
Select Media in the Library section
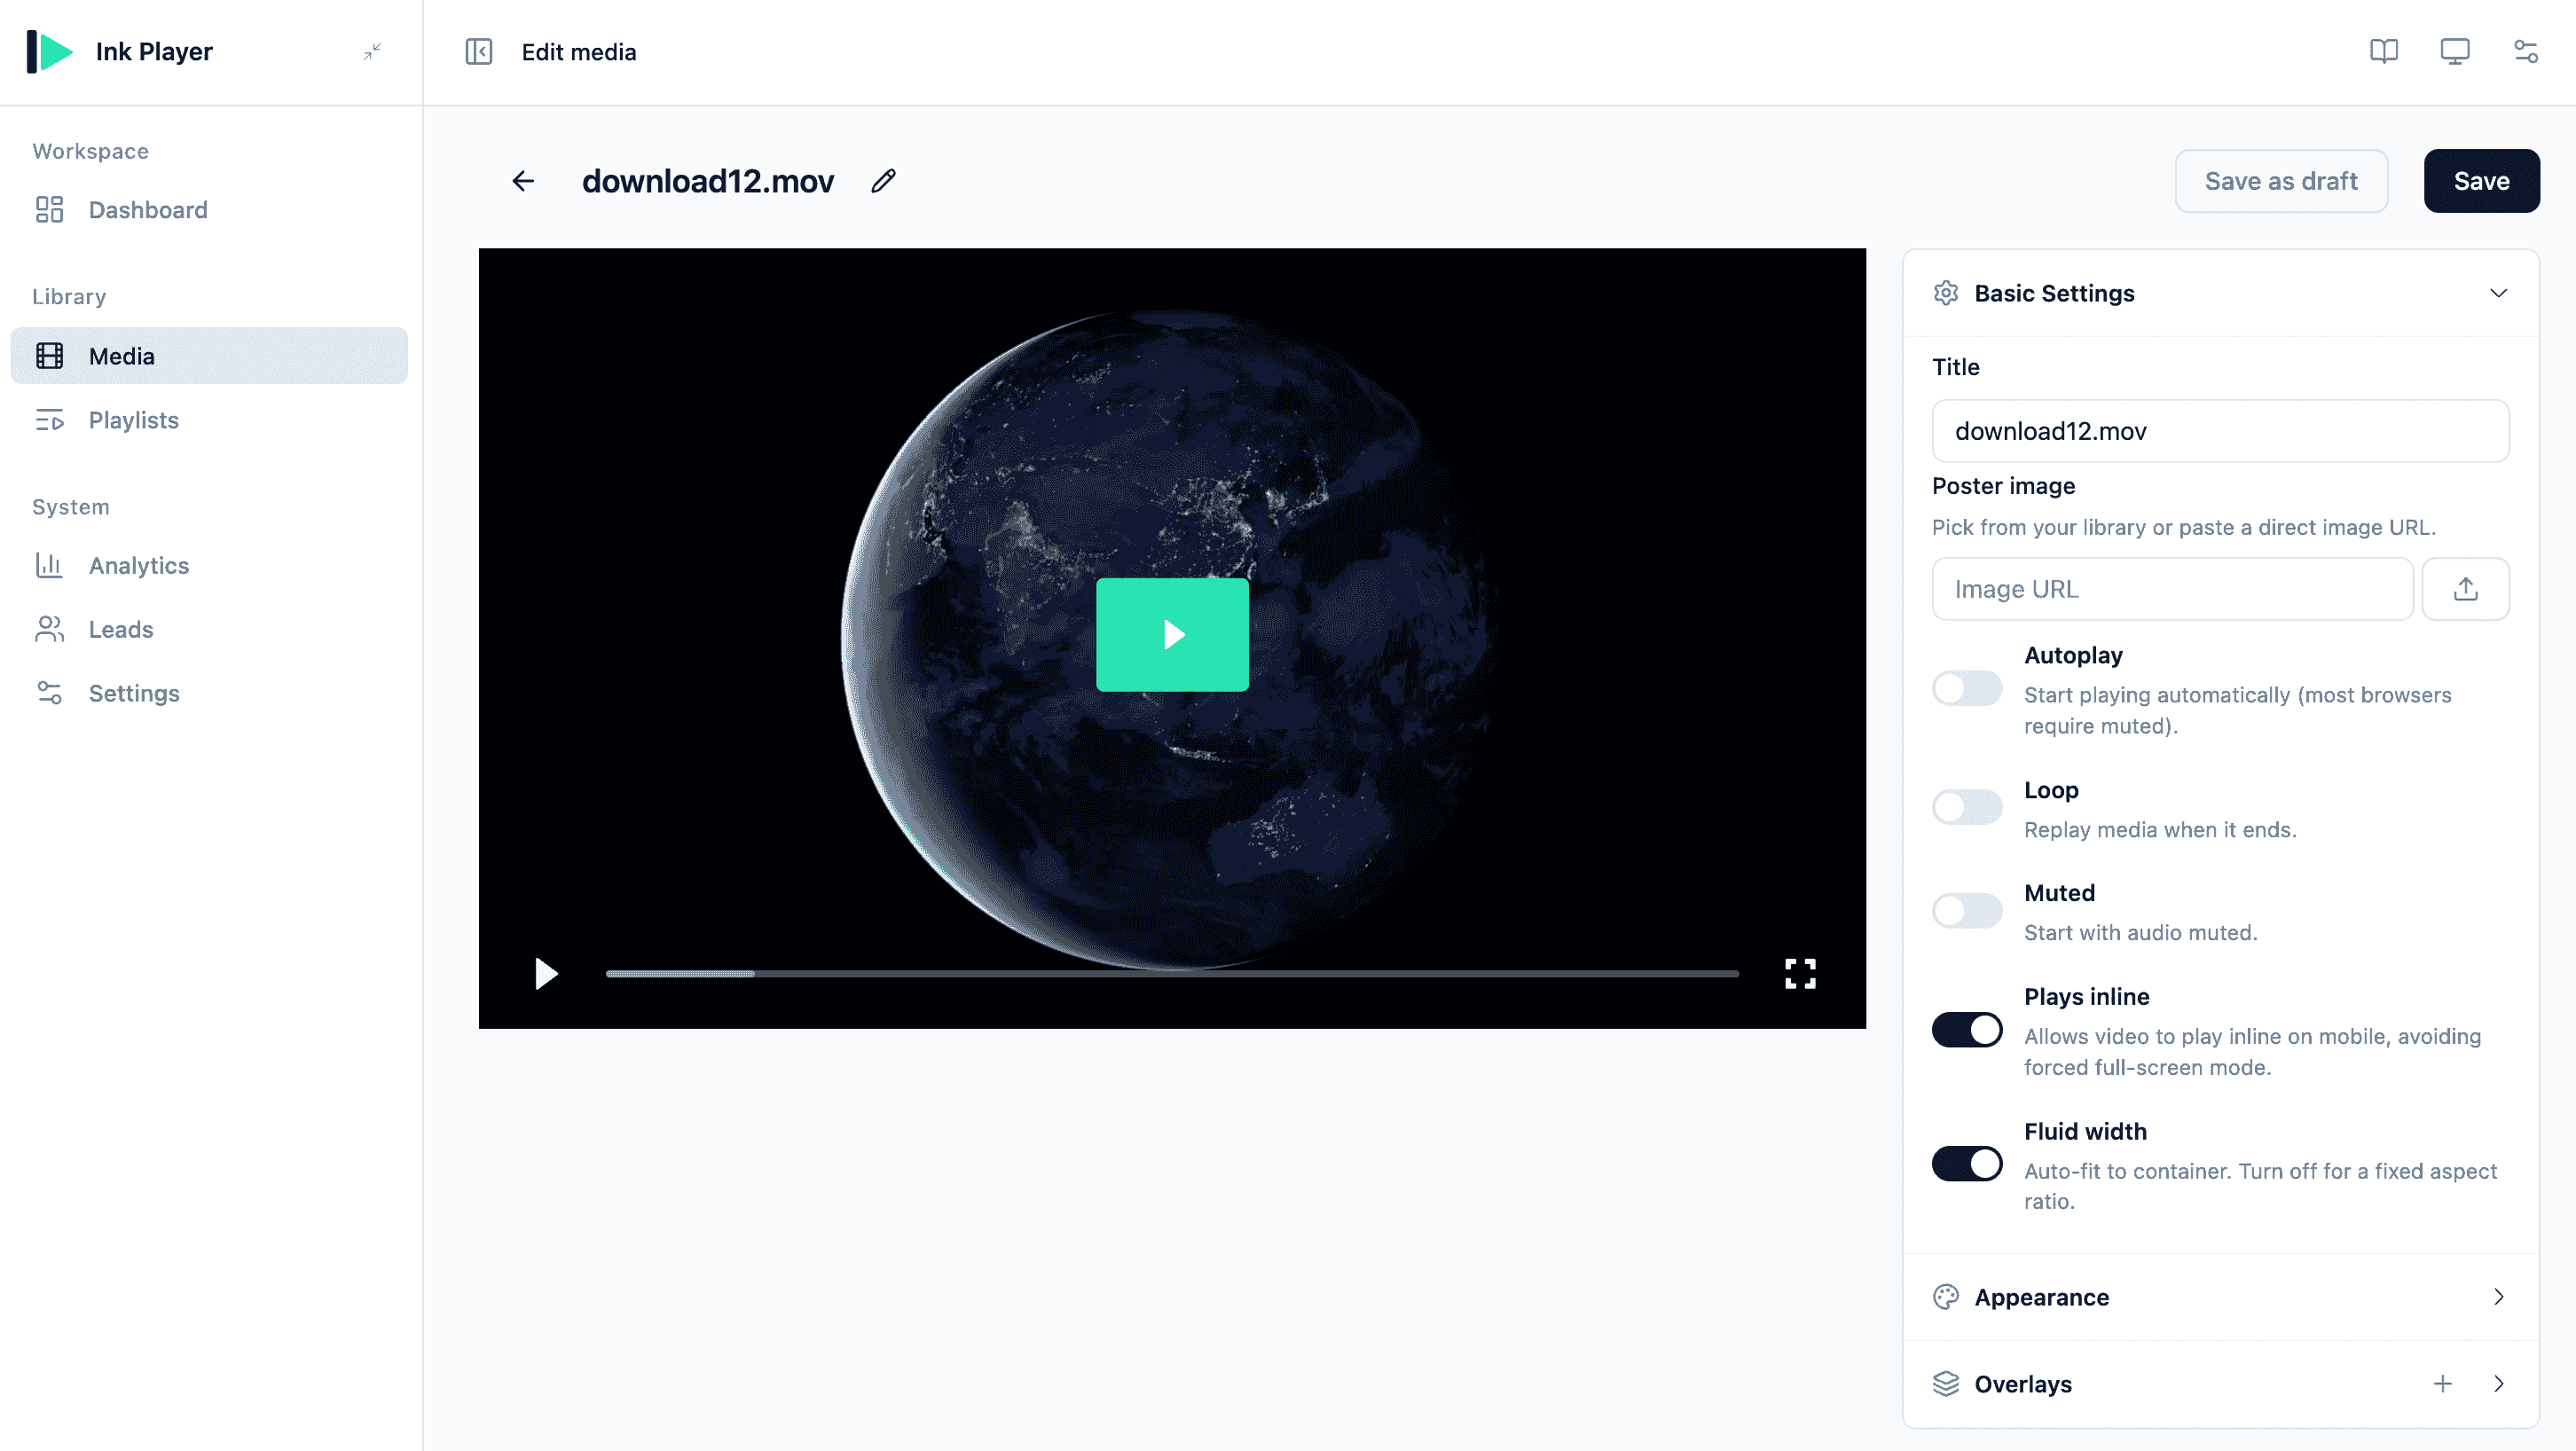tap(209, 356)
